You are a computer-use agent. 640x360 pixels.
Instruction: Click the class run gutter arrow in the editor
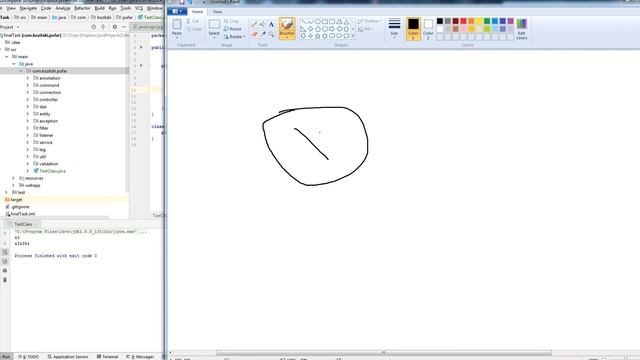[x=141, y=47]
